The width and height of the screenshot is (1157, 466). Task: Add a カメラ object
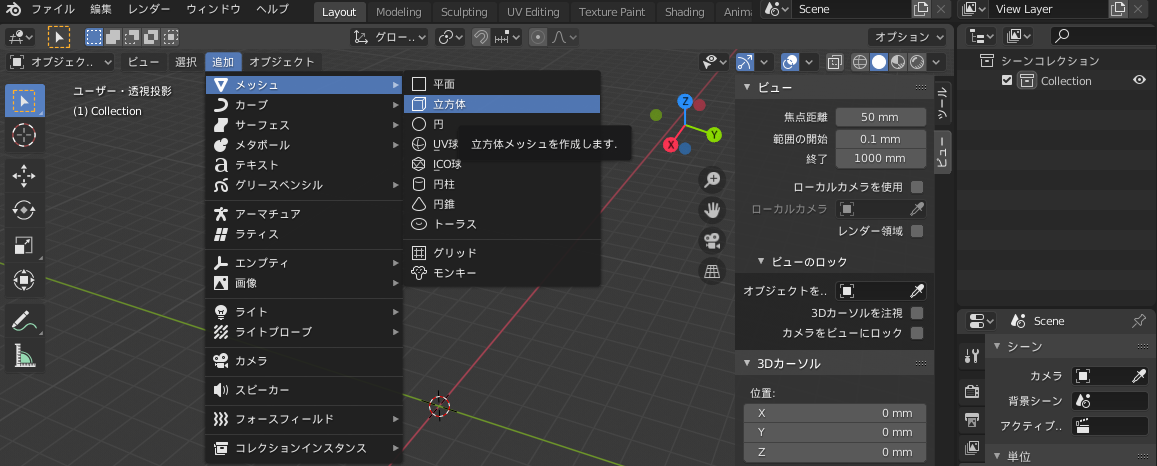(304, 361)
